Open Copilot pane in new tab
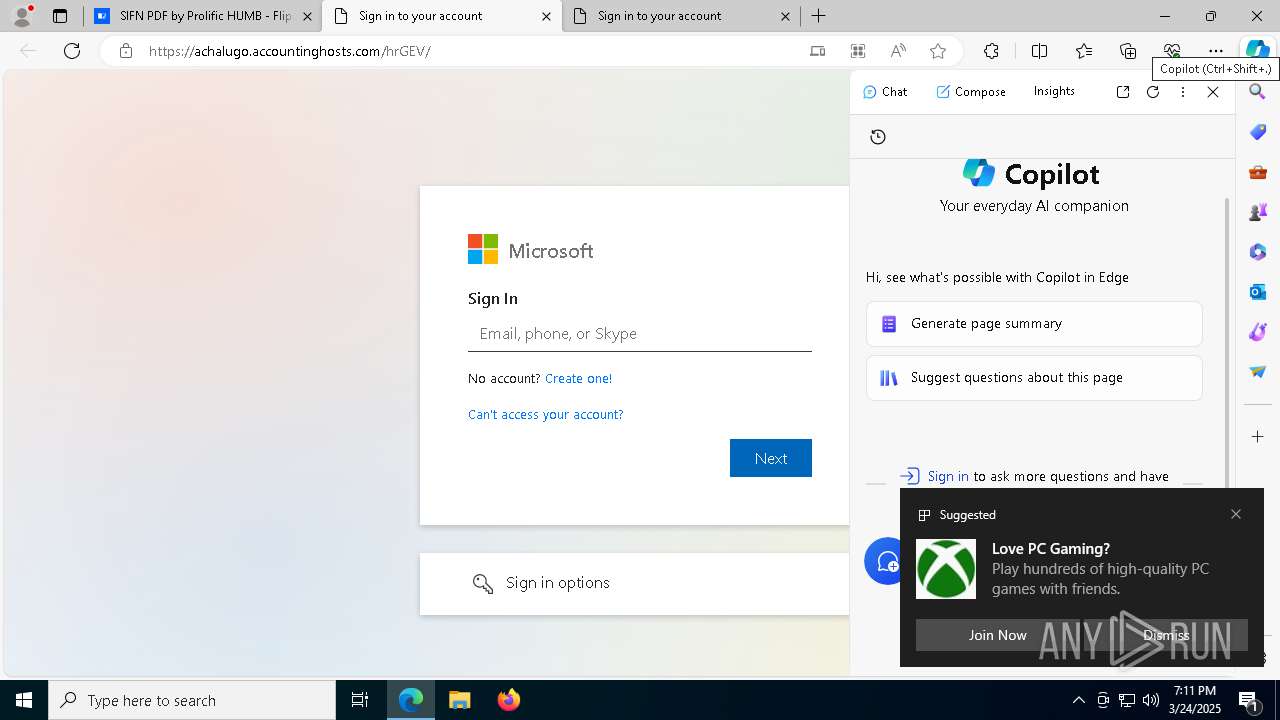 [1123, 92]
